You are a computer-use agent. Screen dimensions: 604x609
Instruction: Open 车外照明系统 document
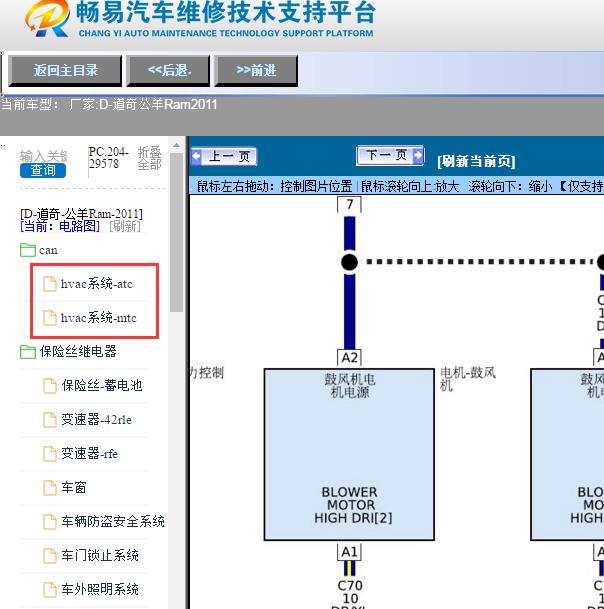100,590
